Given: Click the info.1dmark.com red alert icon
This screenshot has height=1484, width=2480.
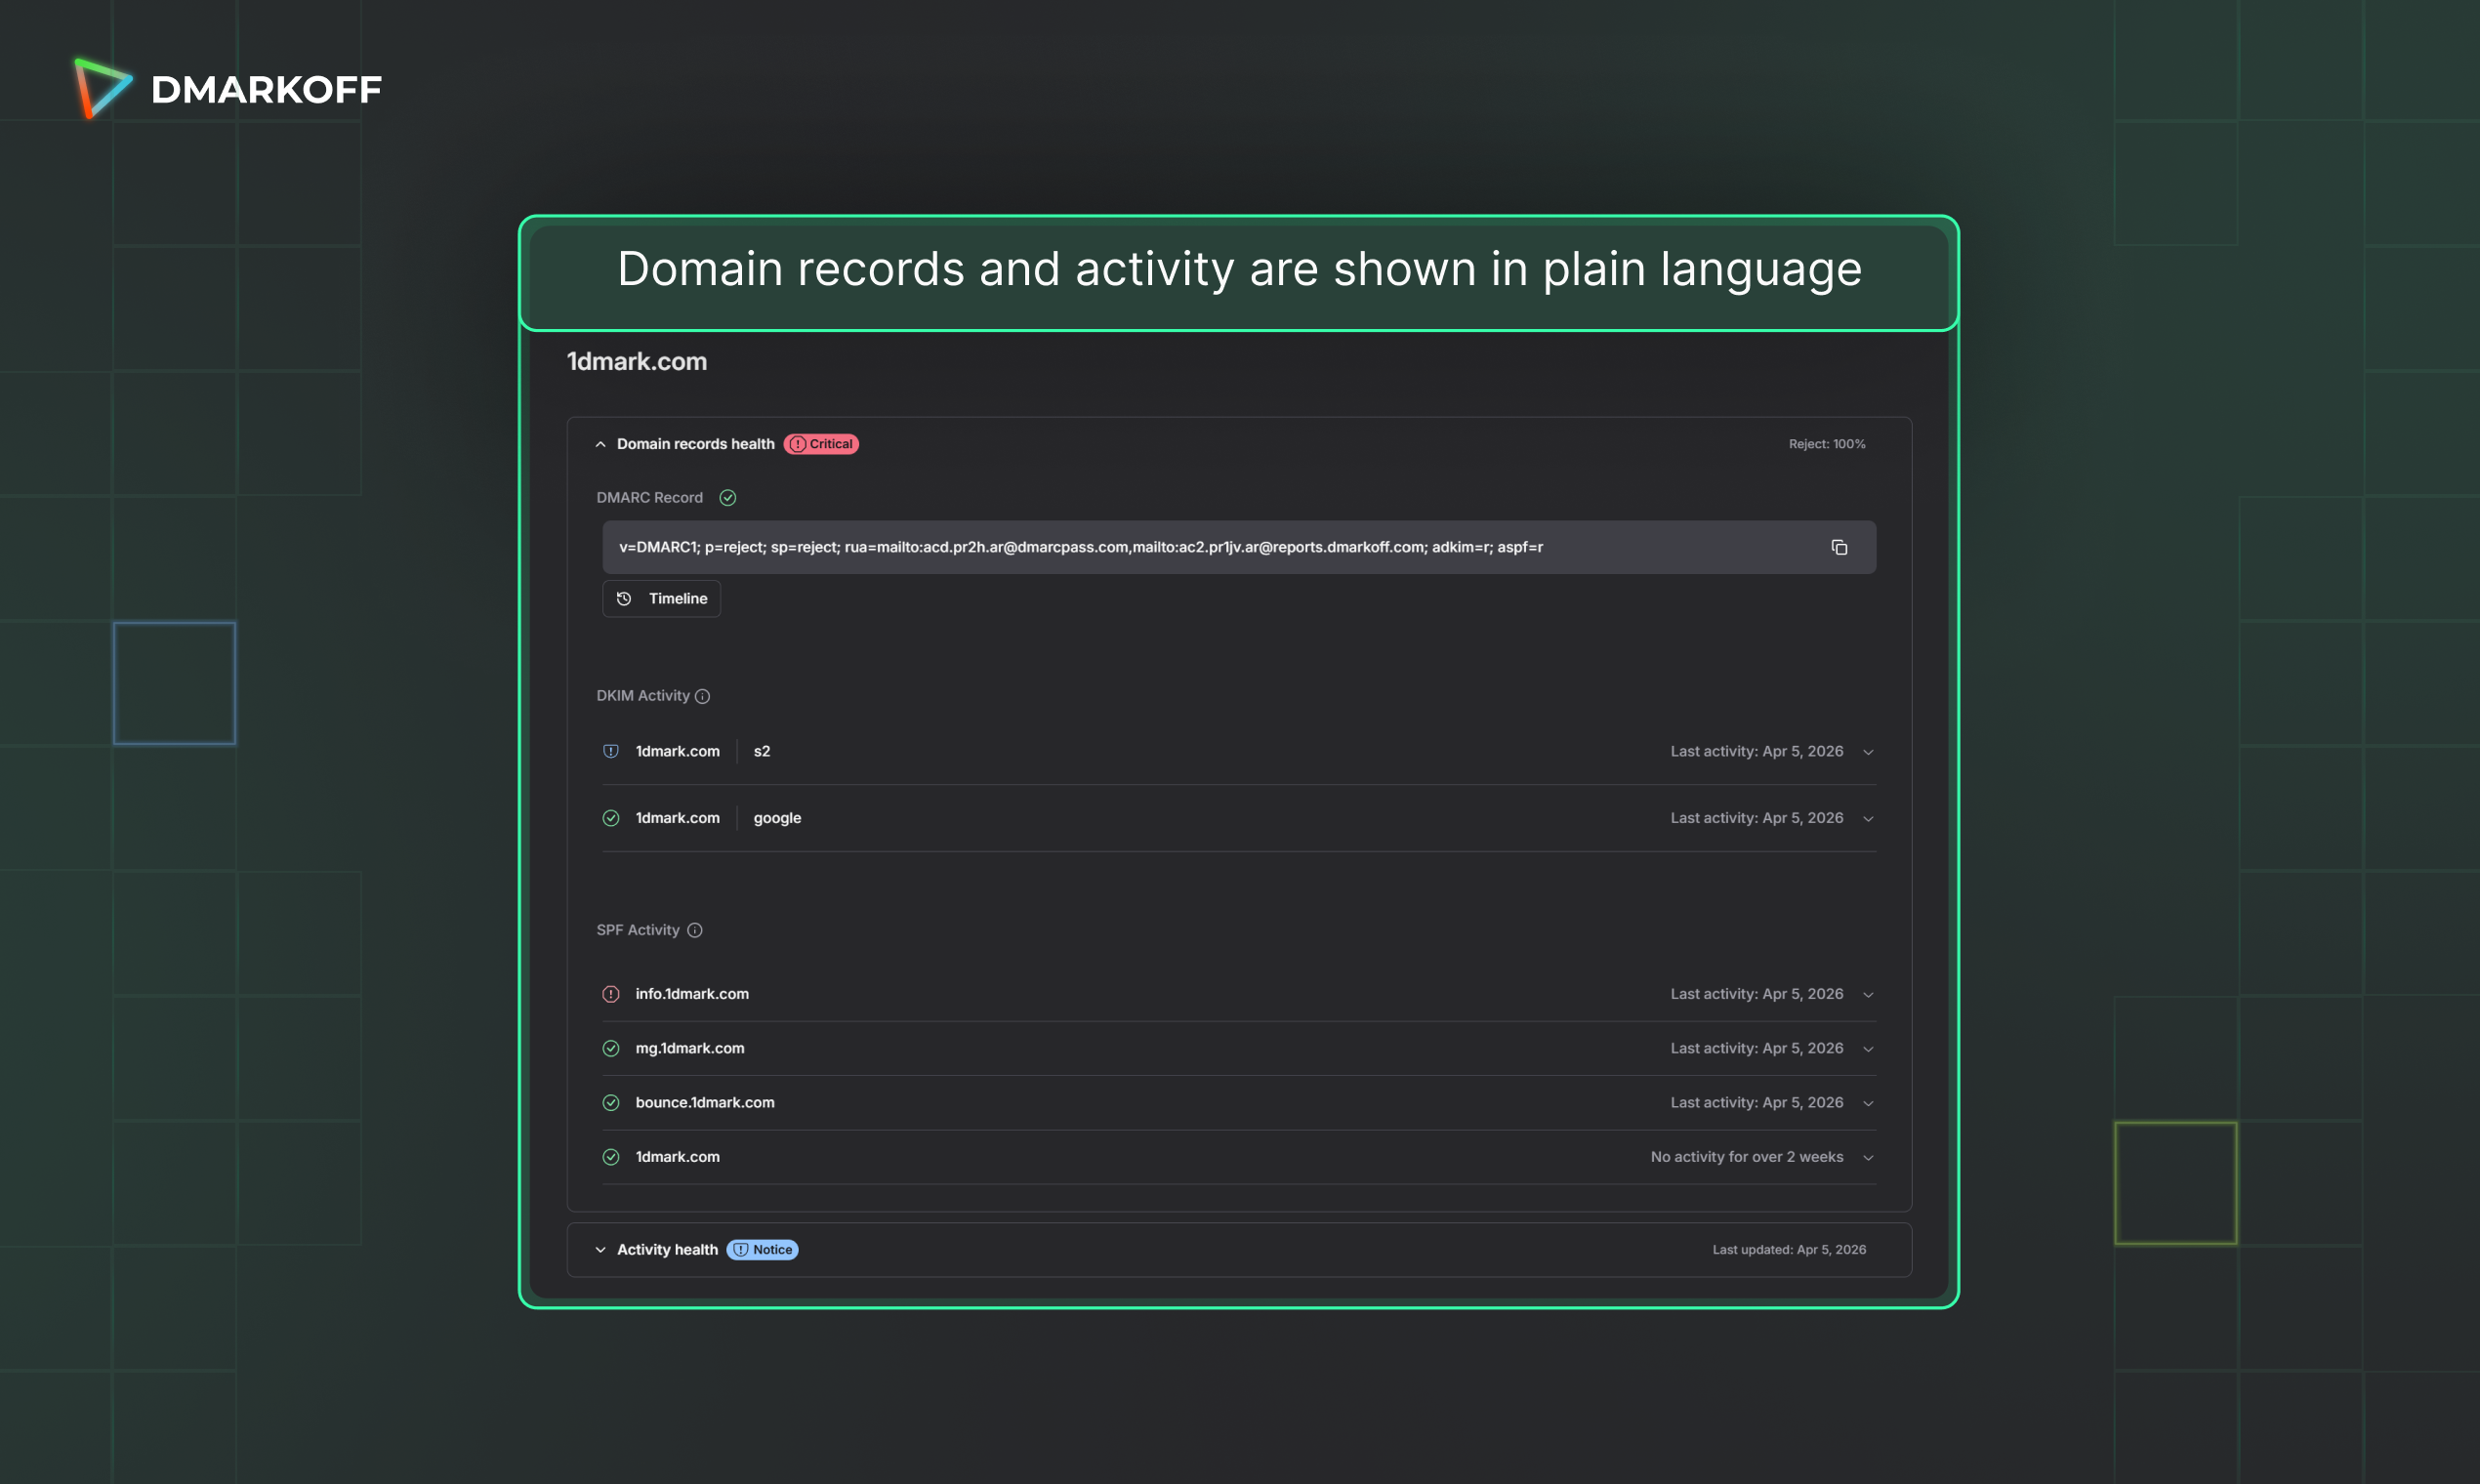Looking at the screenshot, I should 611,994.
